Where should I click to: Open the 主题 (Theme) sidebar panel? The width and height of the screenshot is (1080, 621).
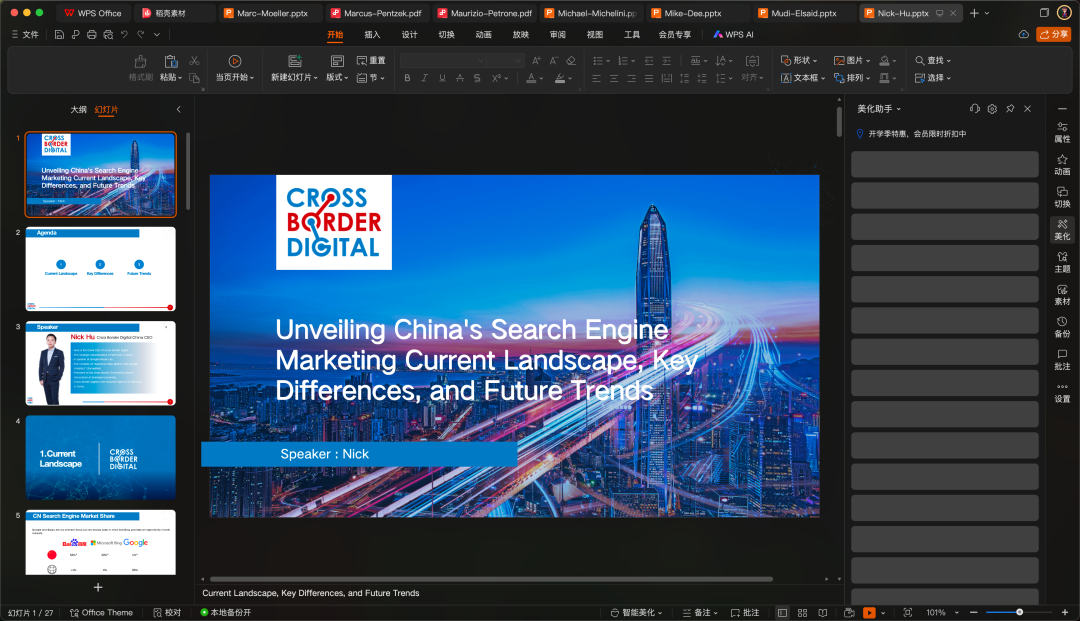point(1062,262)
